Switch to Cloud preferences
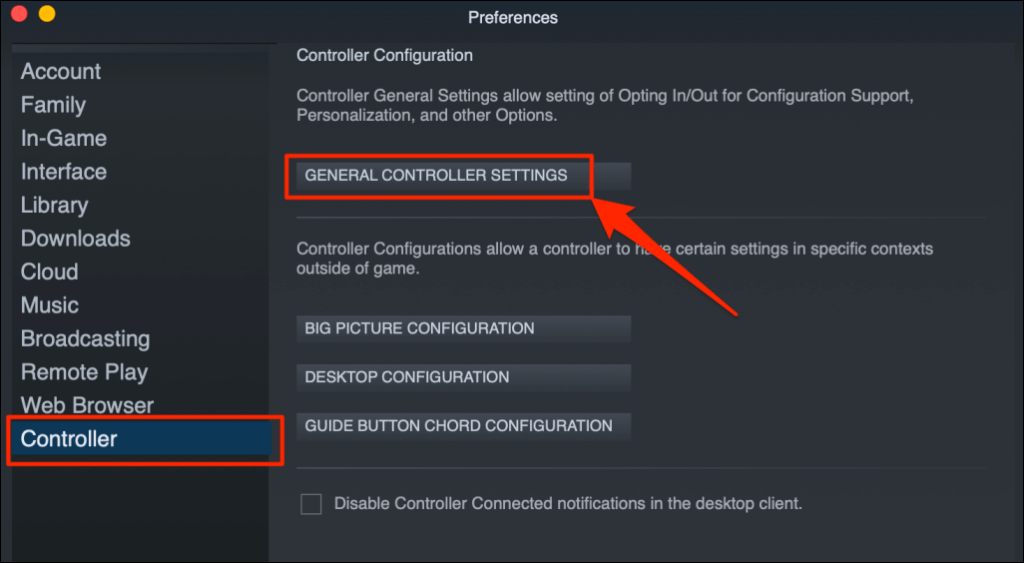 click(x=50, y=272)
